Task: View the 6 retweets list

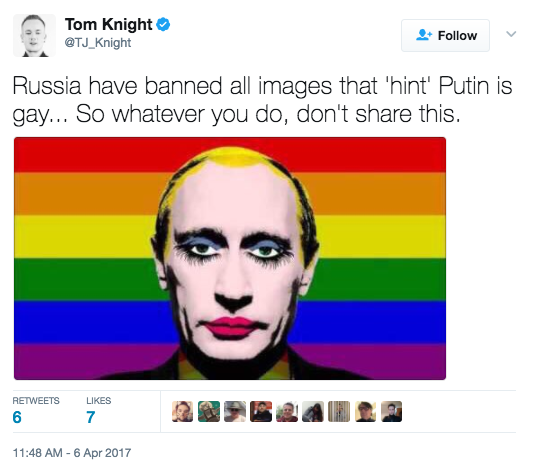Action: tap(36, 410)
